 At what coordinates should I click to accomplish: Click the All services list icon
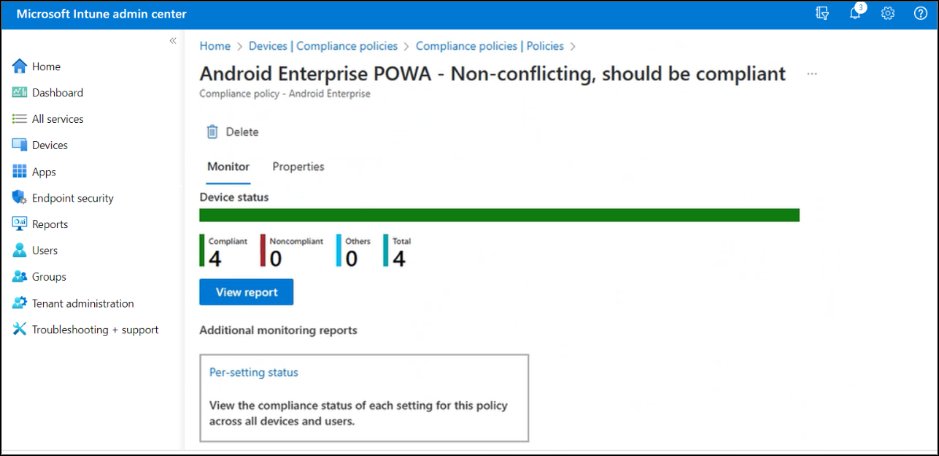pyautogui.click(x=19, y=119)
